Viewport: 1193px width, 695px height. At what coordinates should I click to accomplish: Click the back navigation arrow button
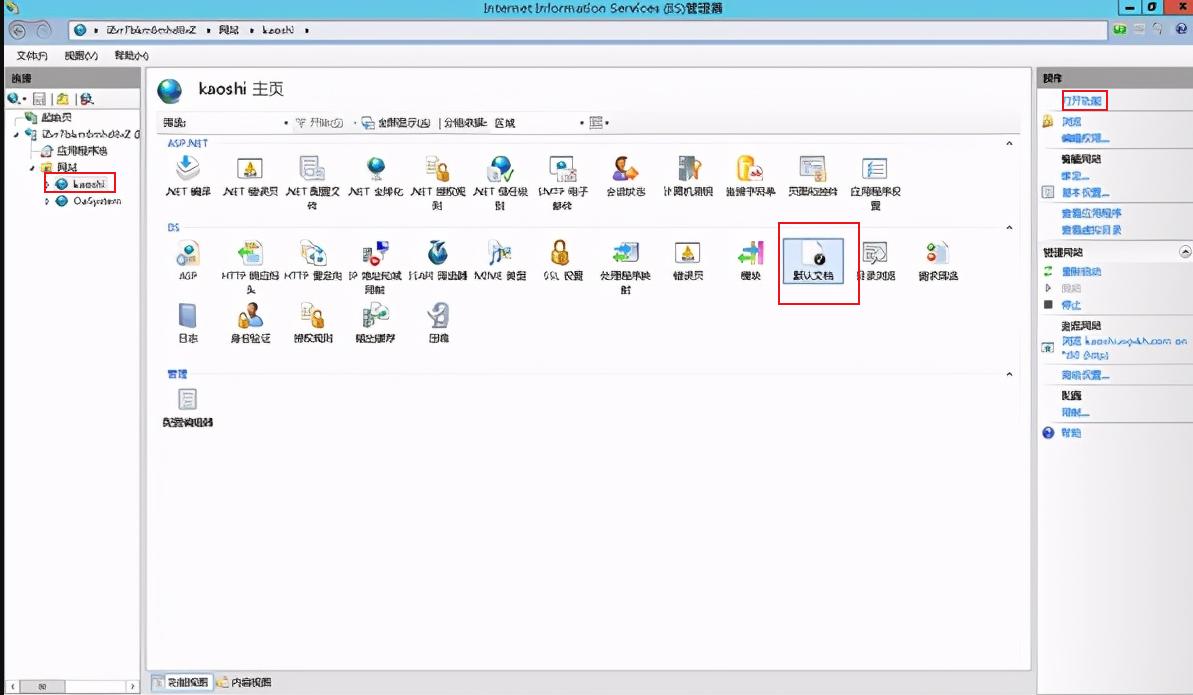tap(18, 30)
